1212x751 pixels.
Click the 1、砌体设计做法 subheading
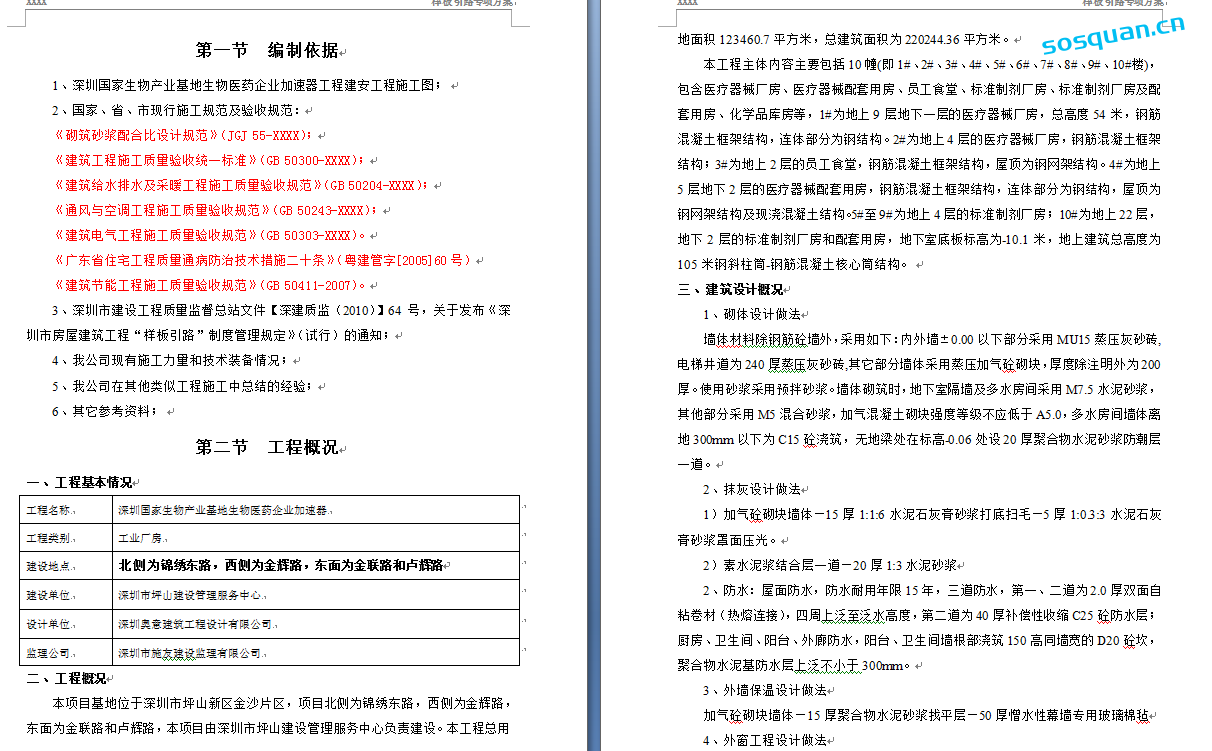click(751, 315)
